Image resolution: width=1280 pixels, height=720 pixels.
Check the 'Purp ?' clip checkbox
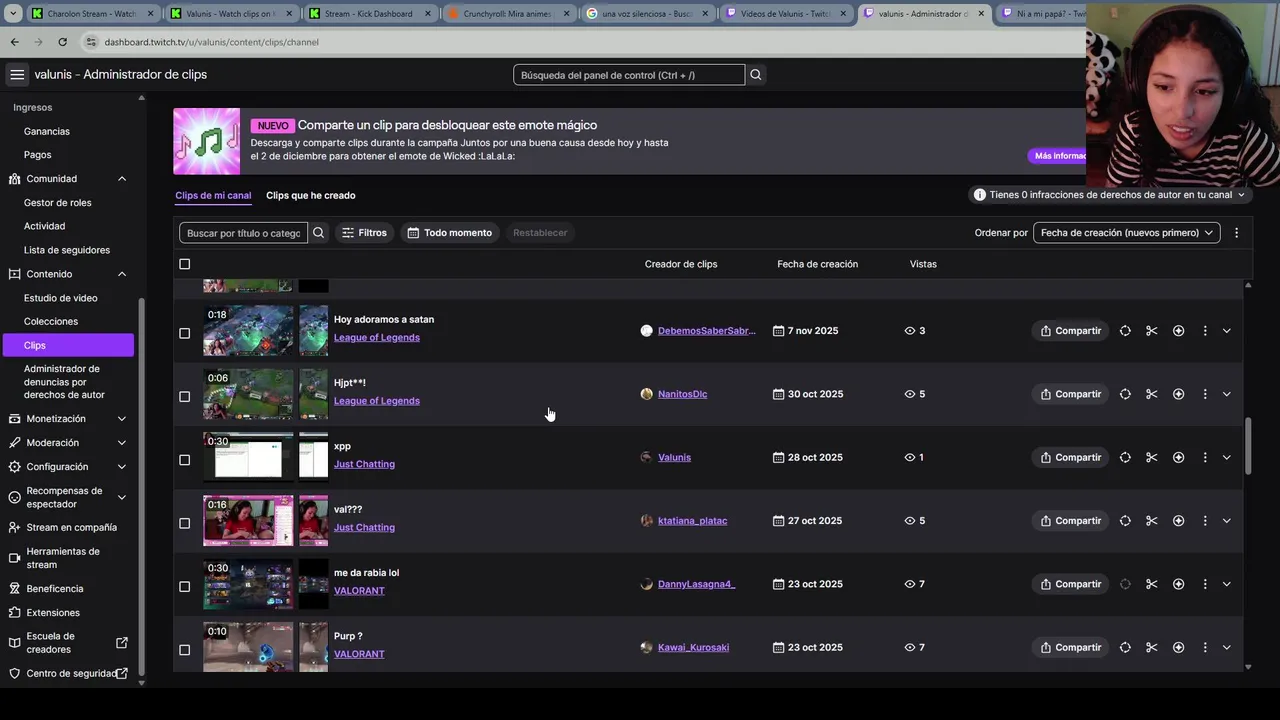click(184, 650)
